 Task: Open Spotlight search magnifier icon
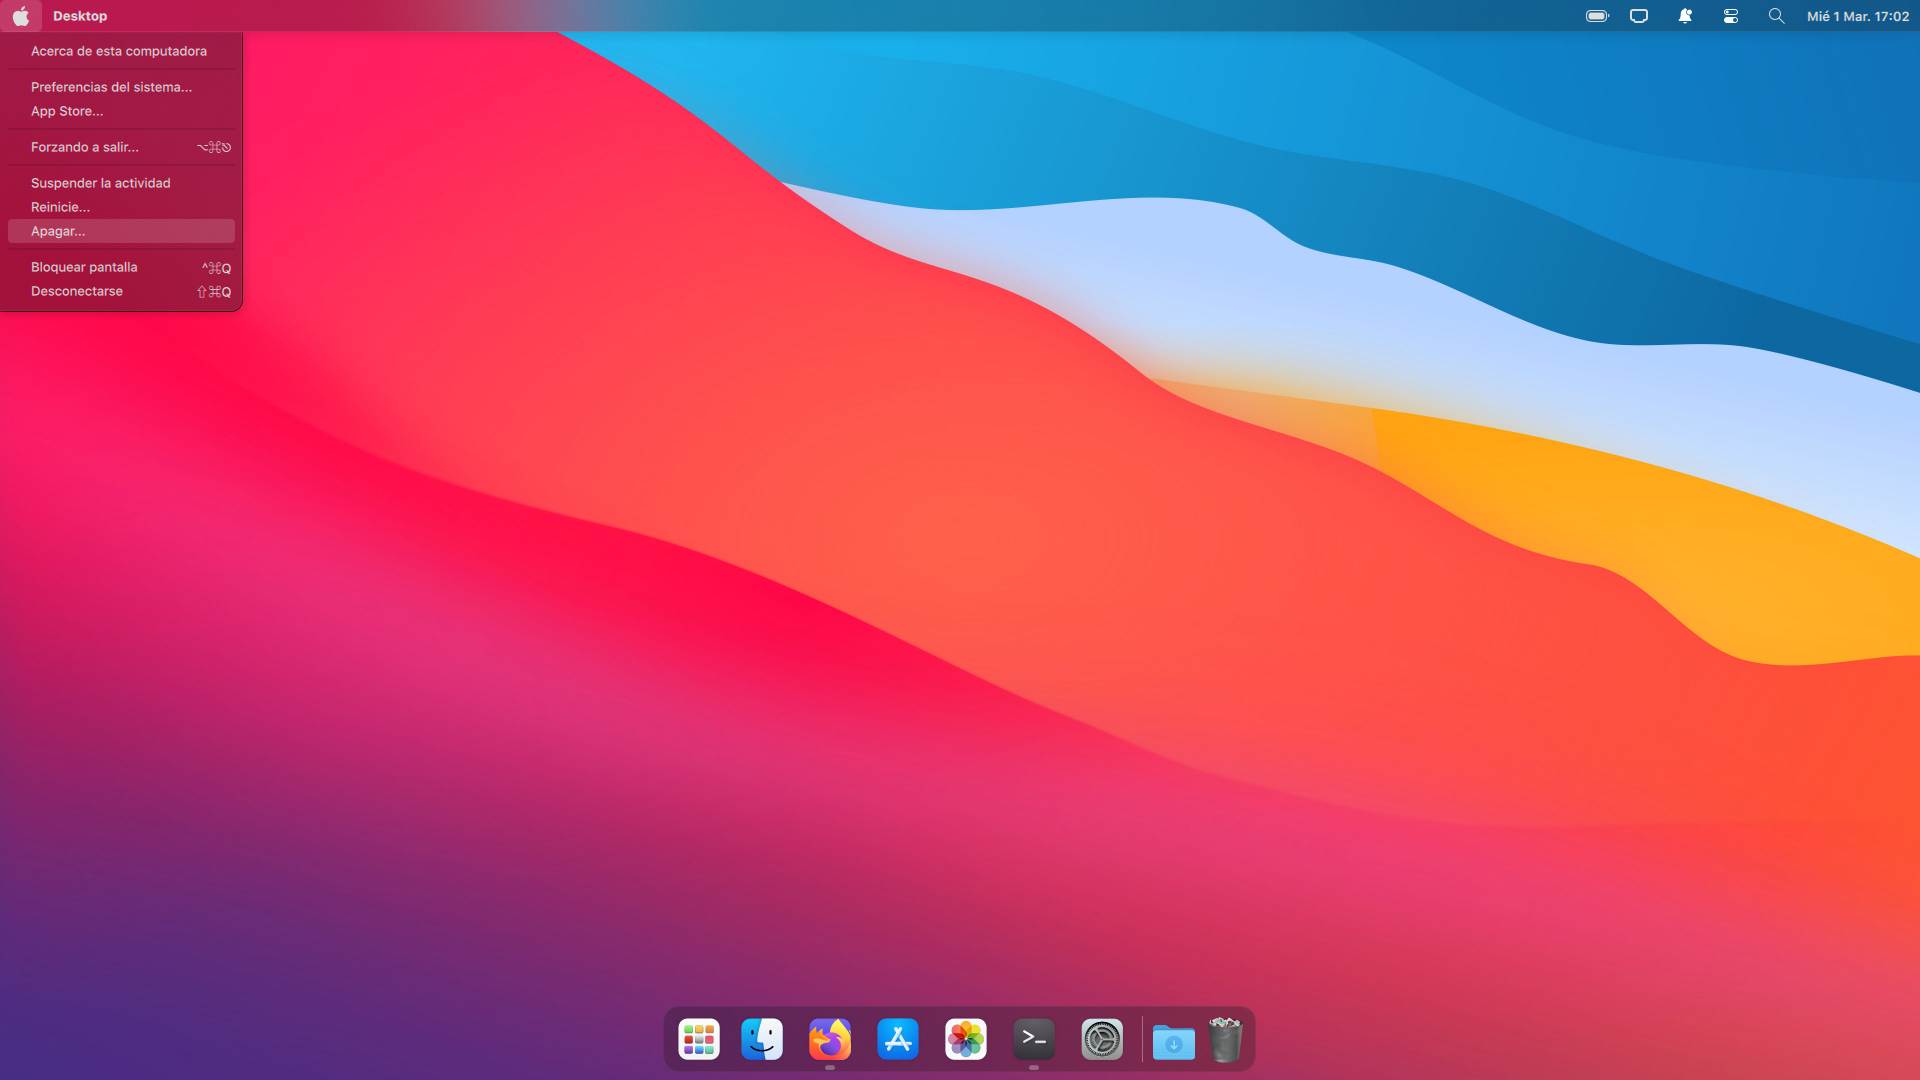[x=1776, y=16]
